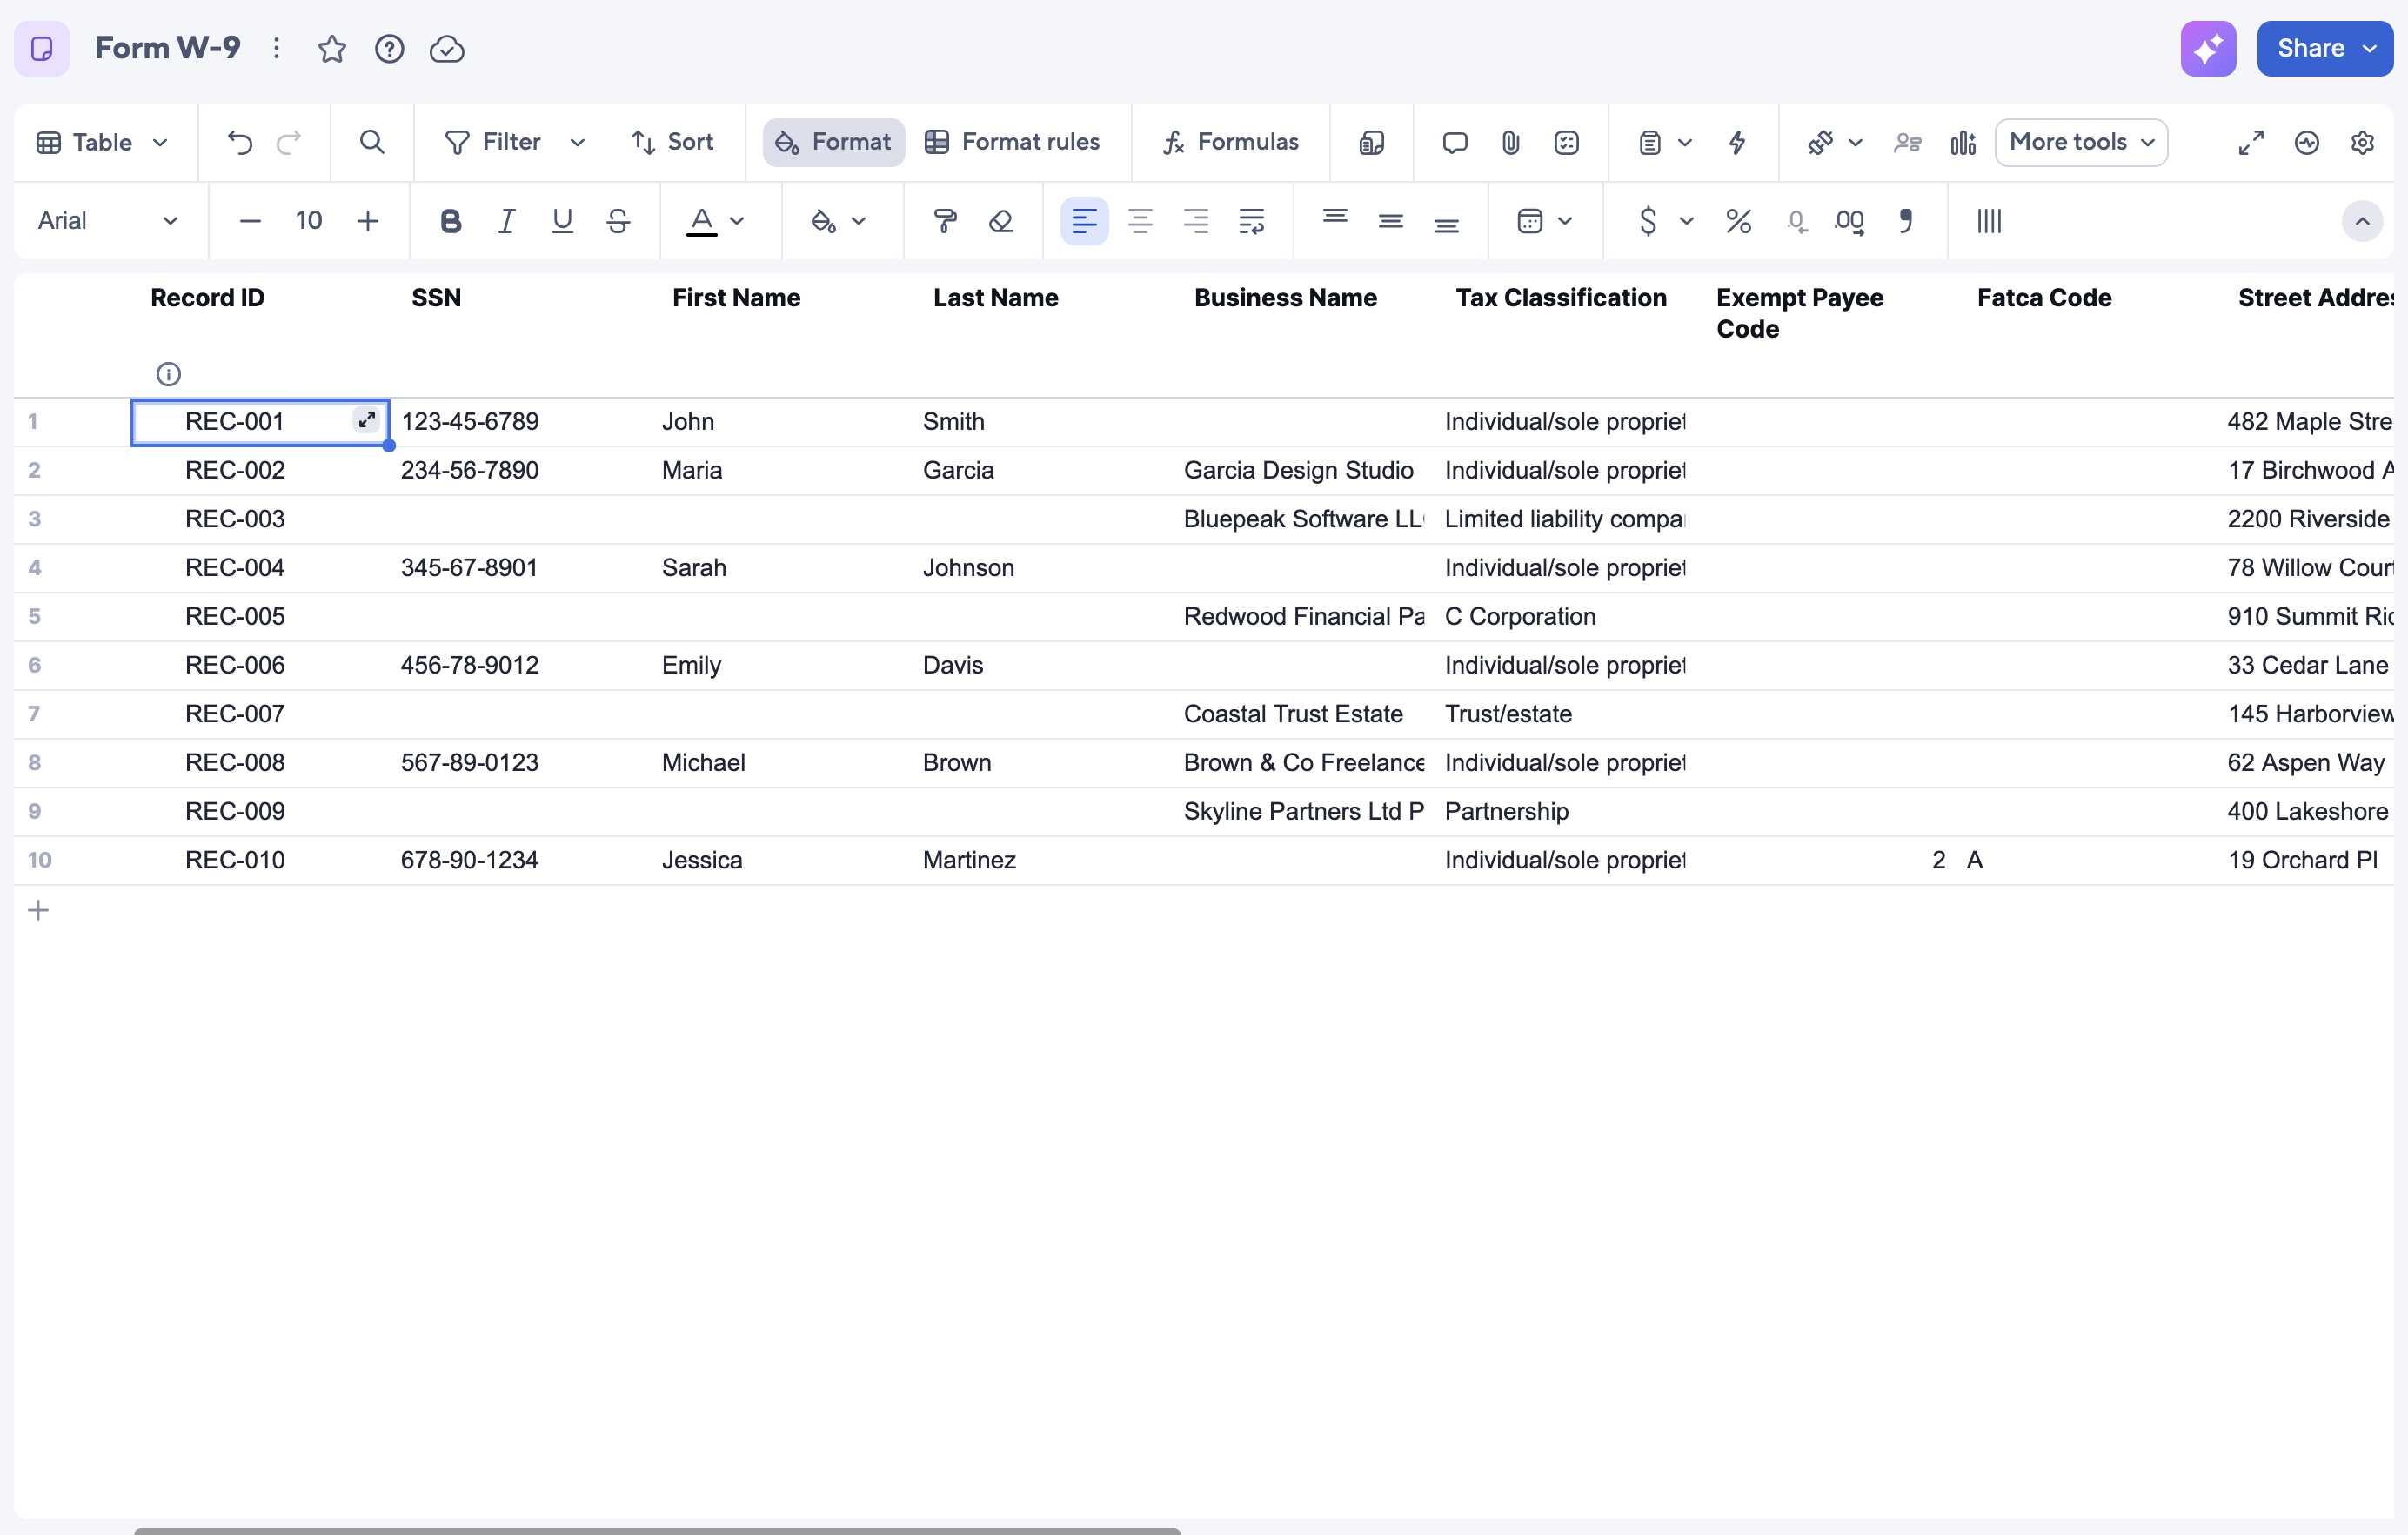Toggle vertical align middle
The image size is (2408, 1535).
(1391, 221)
